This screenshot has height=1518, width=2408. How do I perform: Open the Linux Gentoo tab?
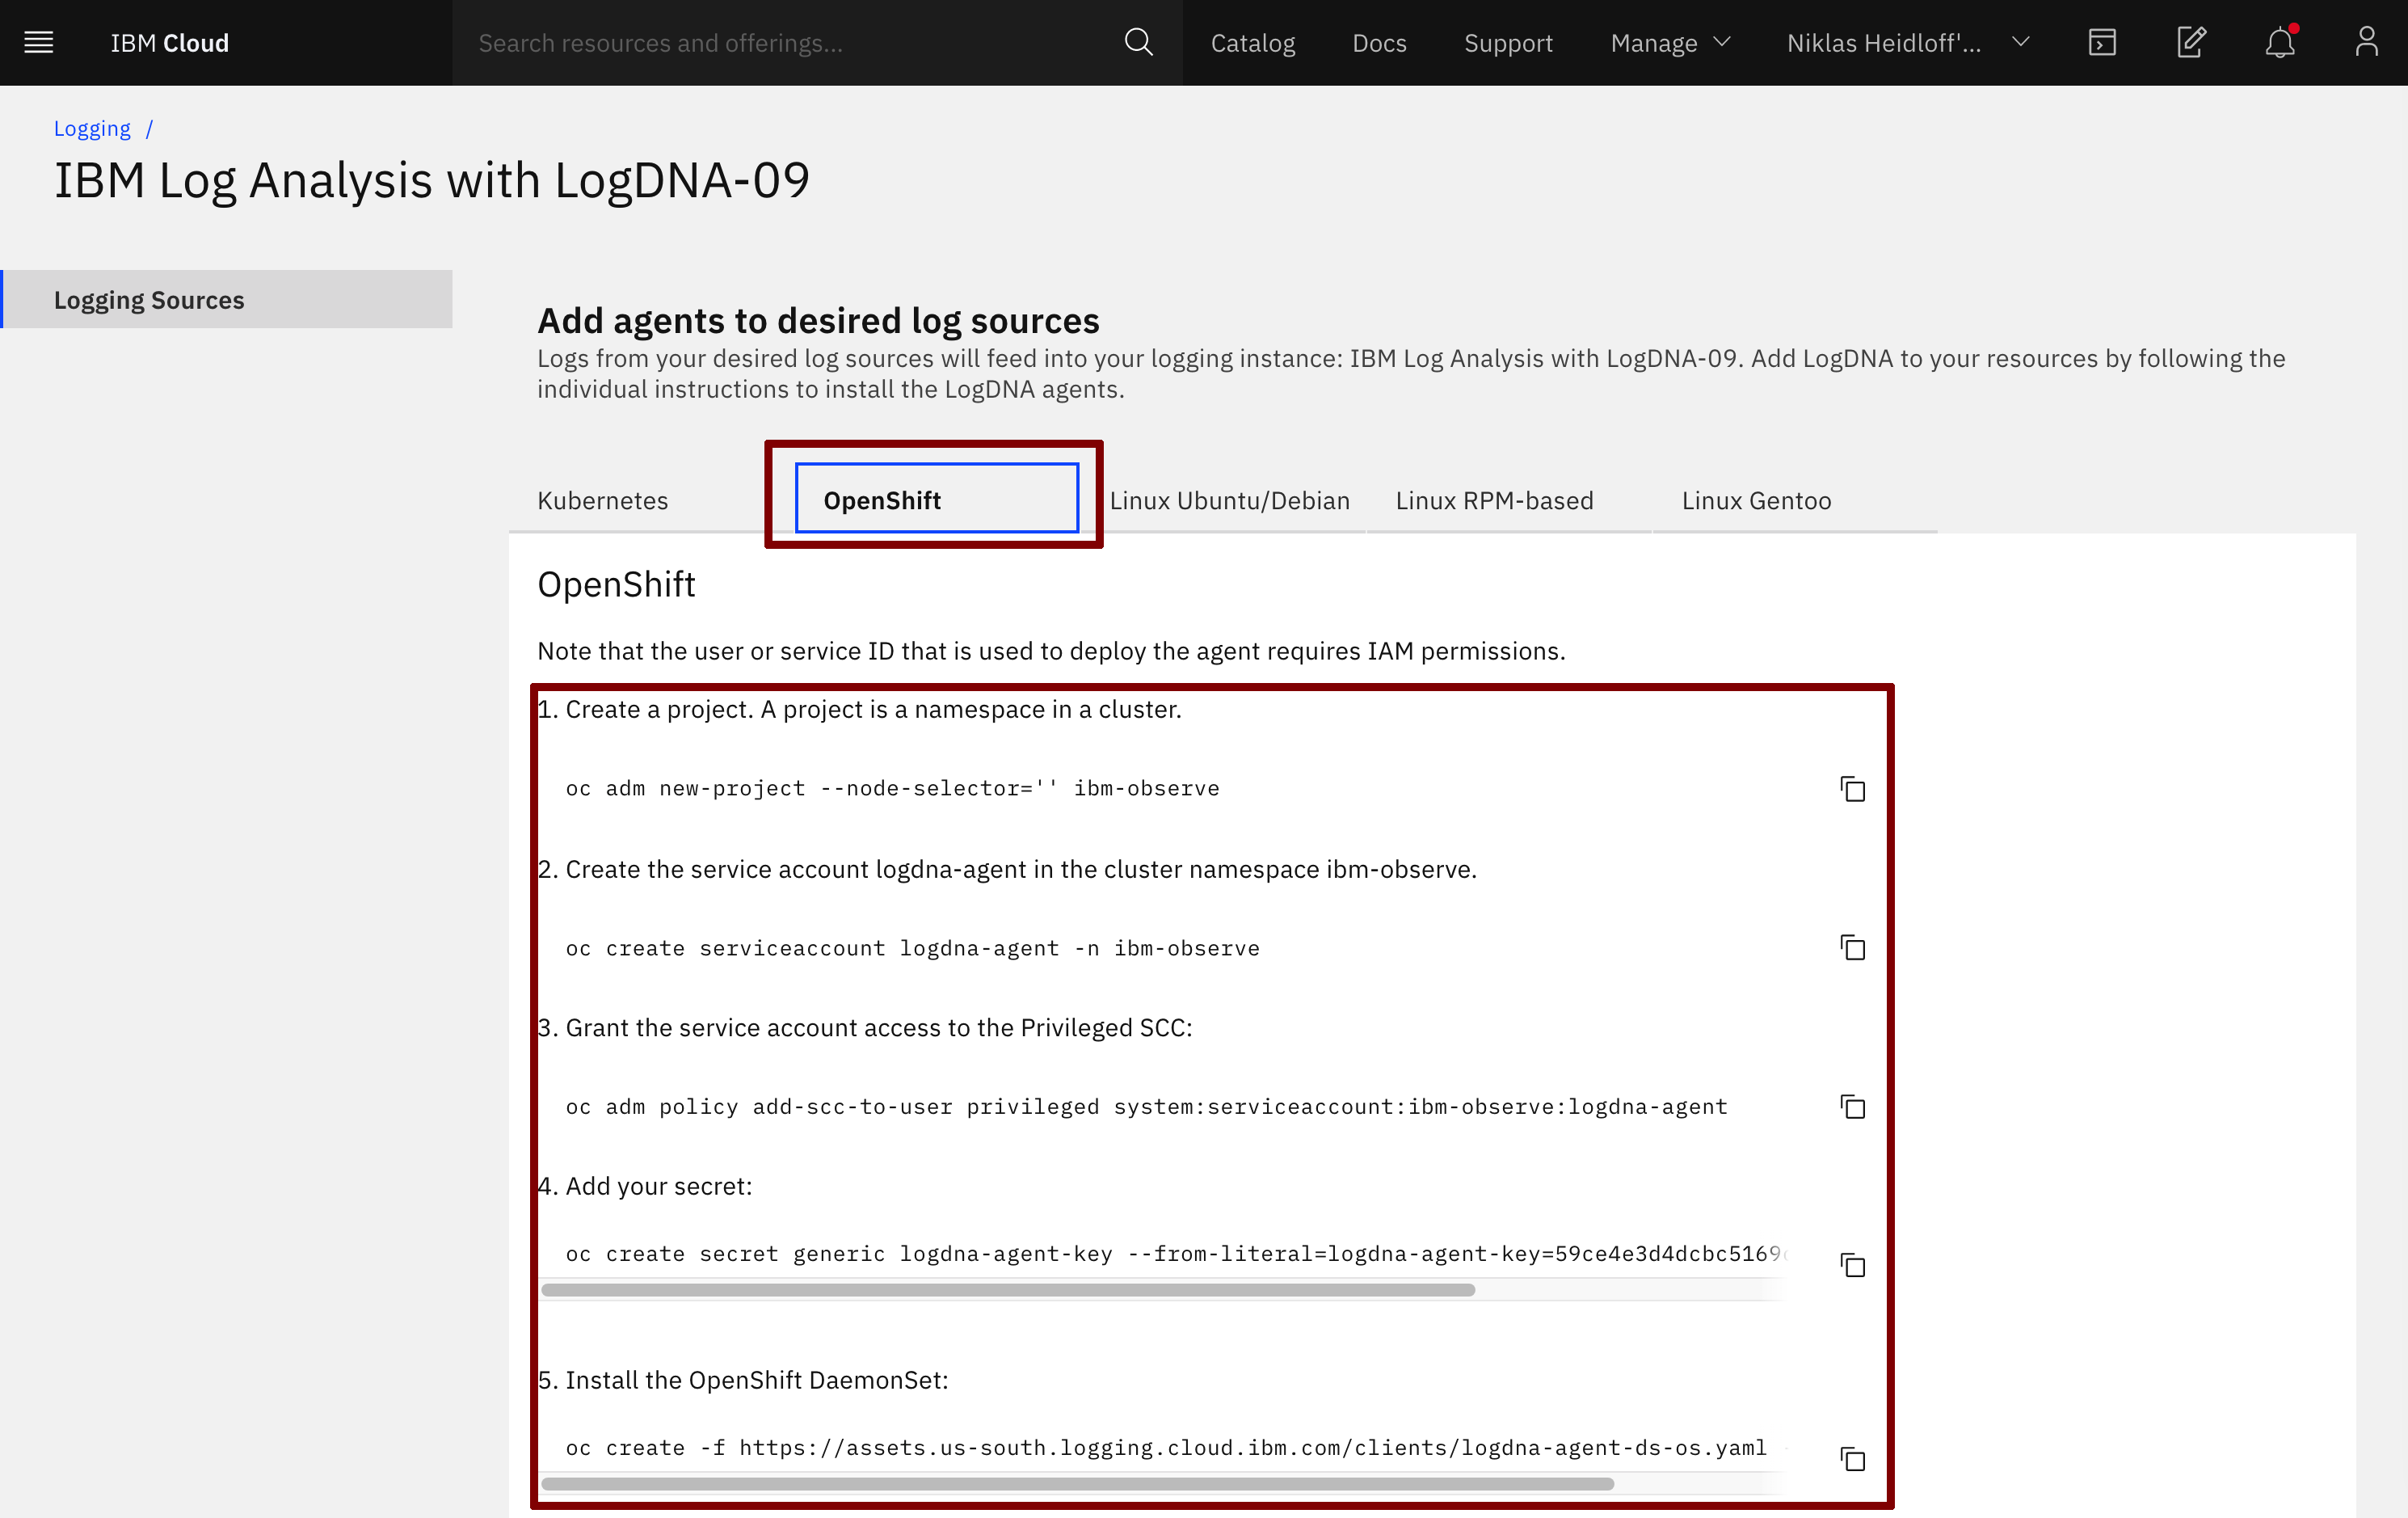pos(1756,500)
